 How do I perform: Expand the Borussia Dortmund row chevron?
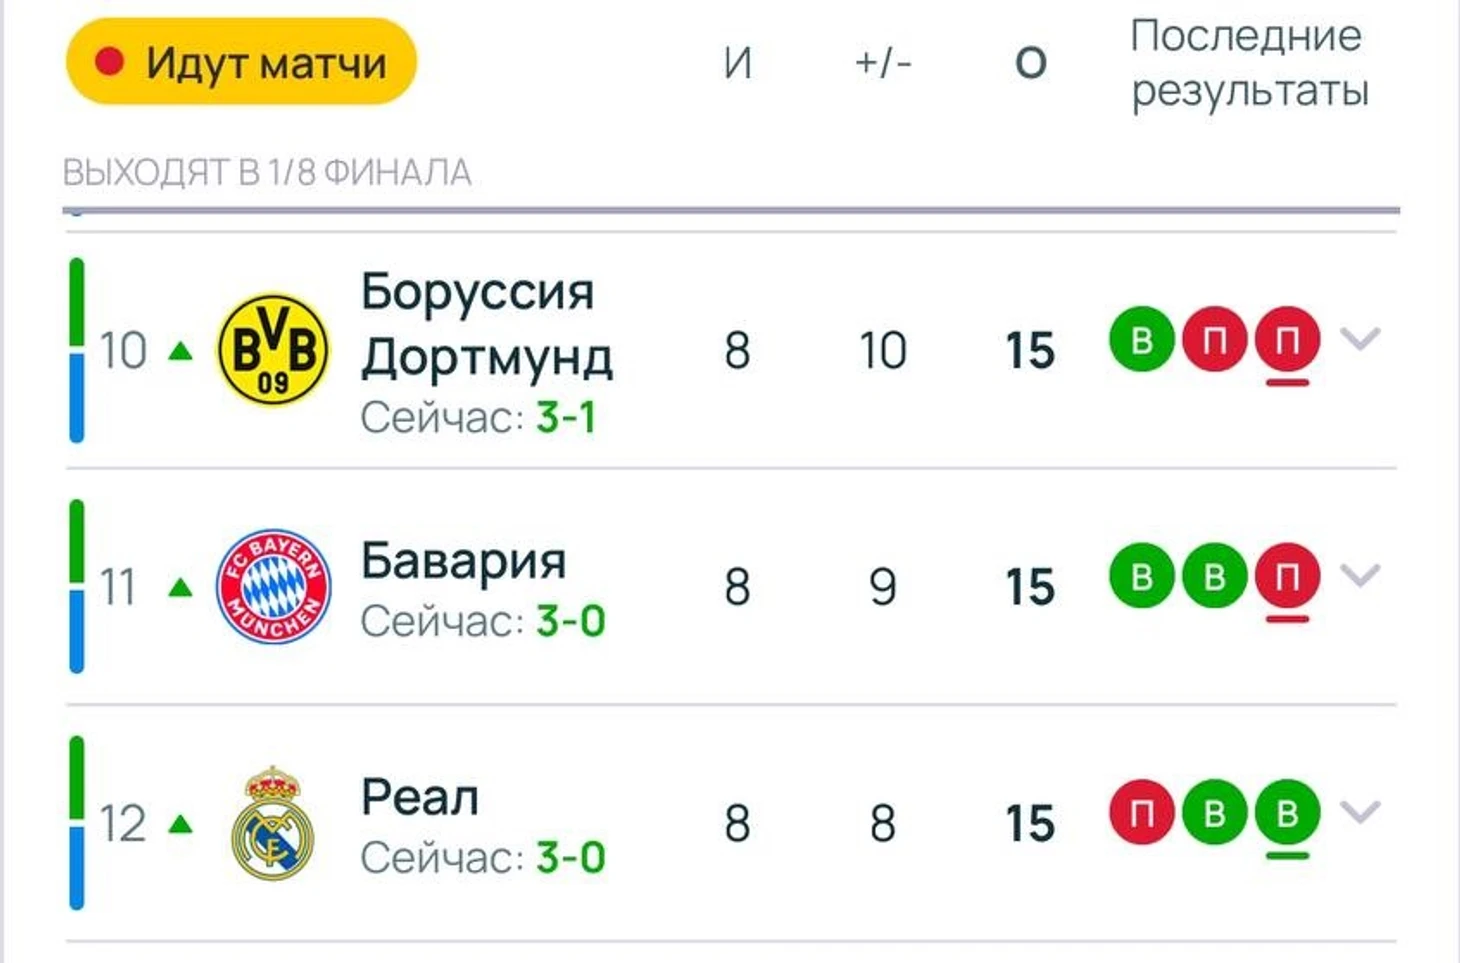coord(1360,339)
